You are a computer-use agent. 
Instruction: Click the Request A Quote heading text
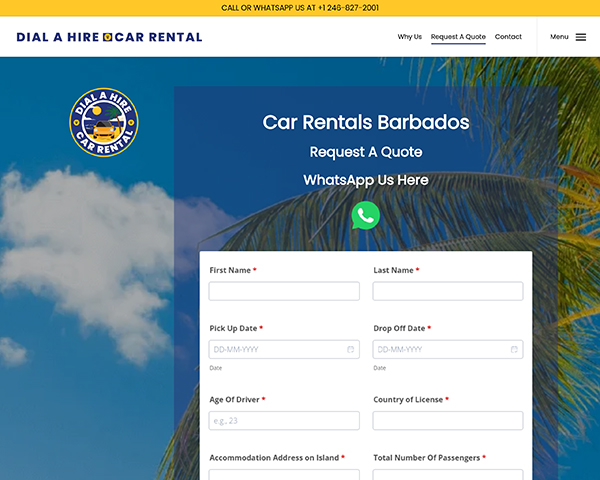(x=366, y=152)
